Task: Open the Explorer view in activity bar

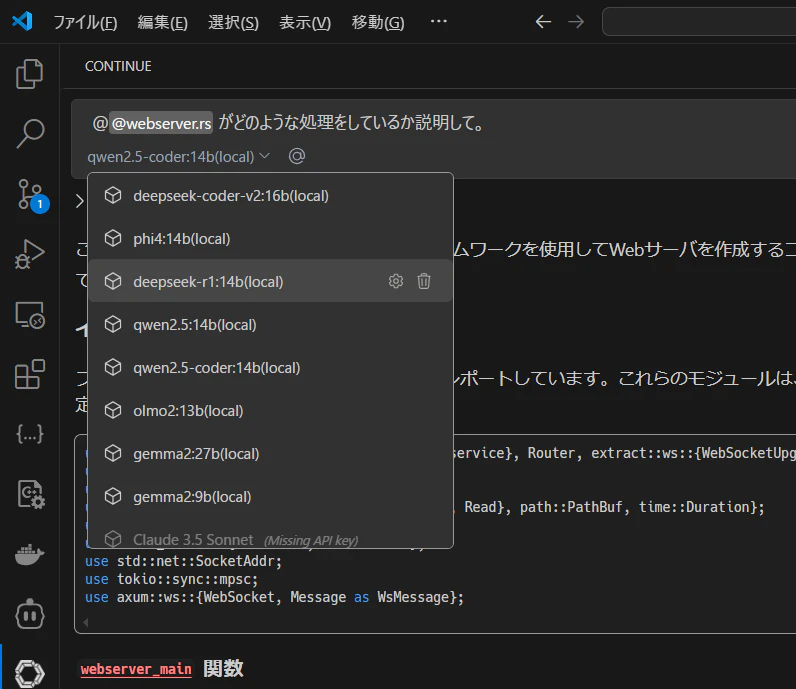Action: coord(29,74)
